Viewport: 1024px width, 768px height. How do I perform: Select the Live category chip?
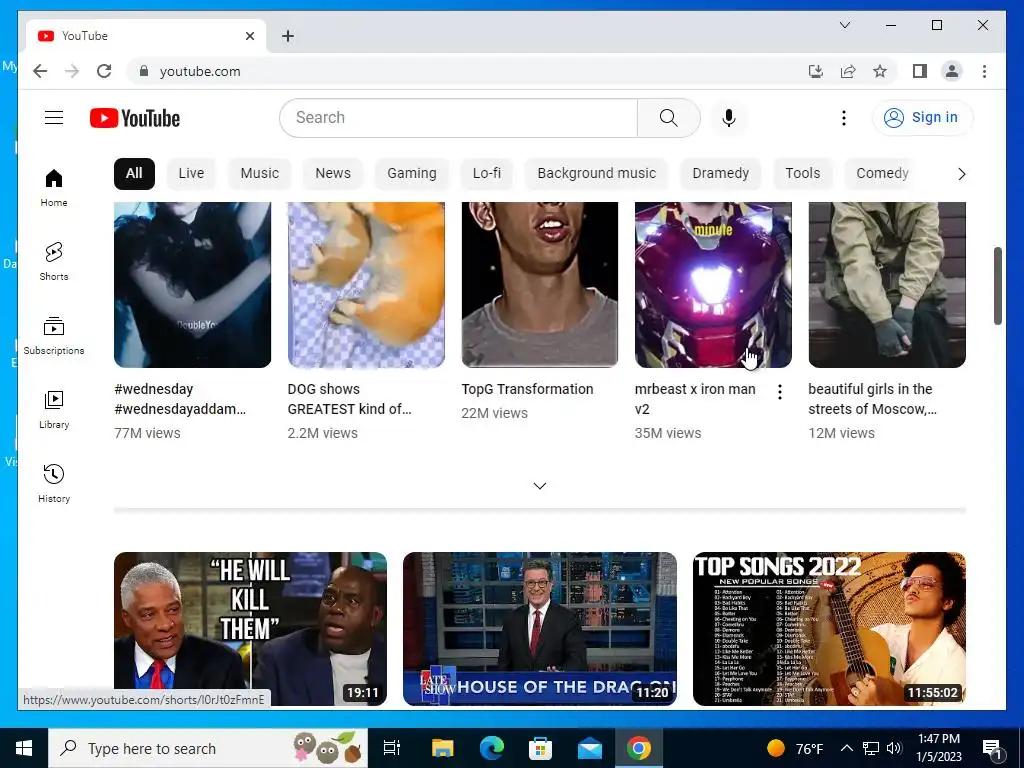pyautogui.click(x=191, y=174)
